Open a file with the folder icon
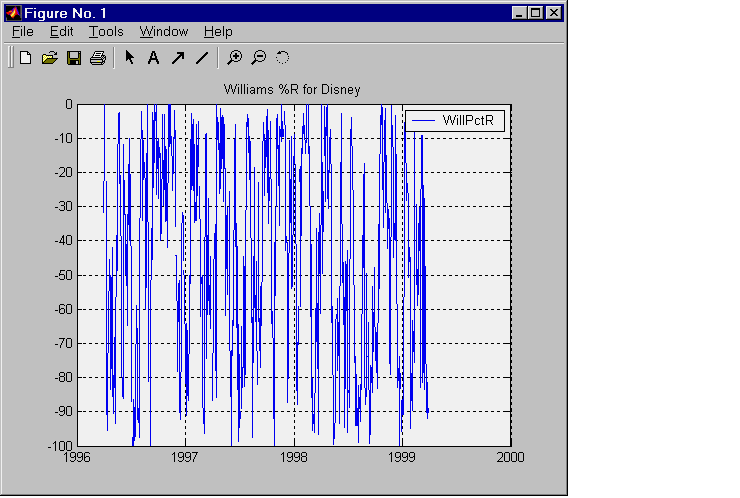The width and height of the screenshot is (740, 498). click(49, 58)
